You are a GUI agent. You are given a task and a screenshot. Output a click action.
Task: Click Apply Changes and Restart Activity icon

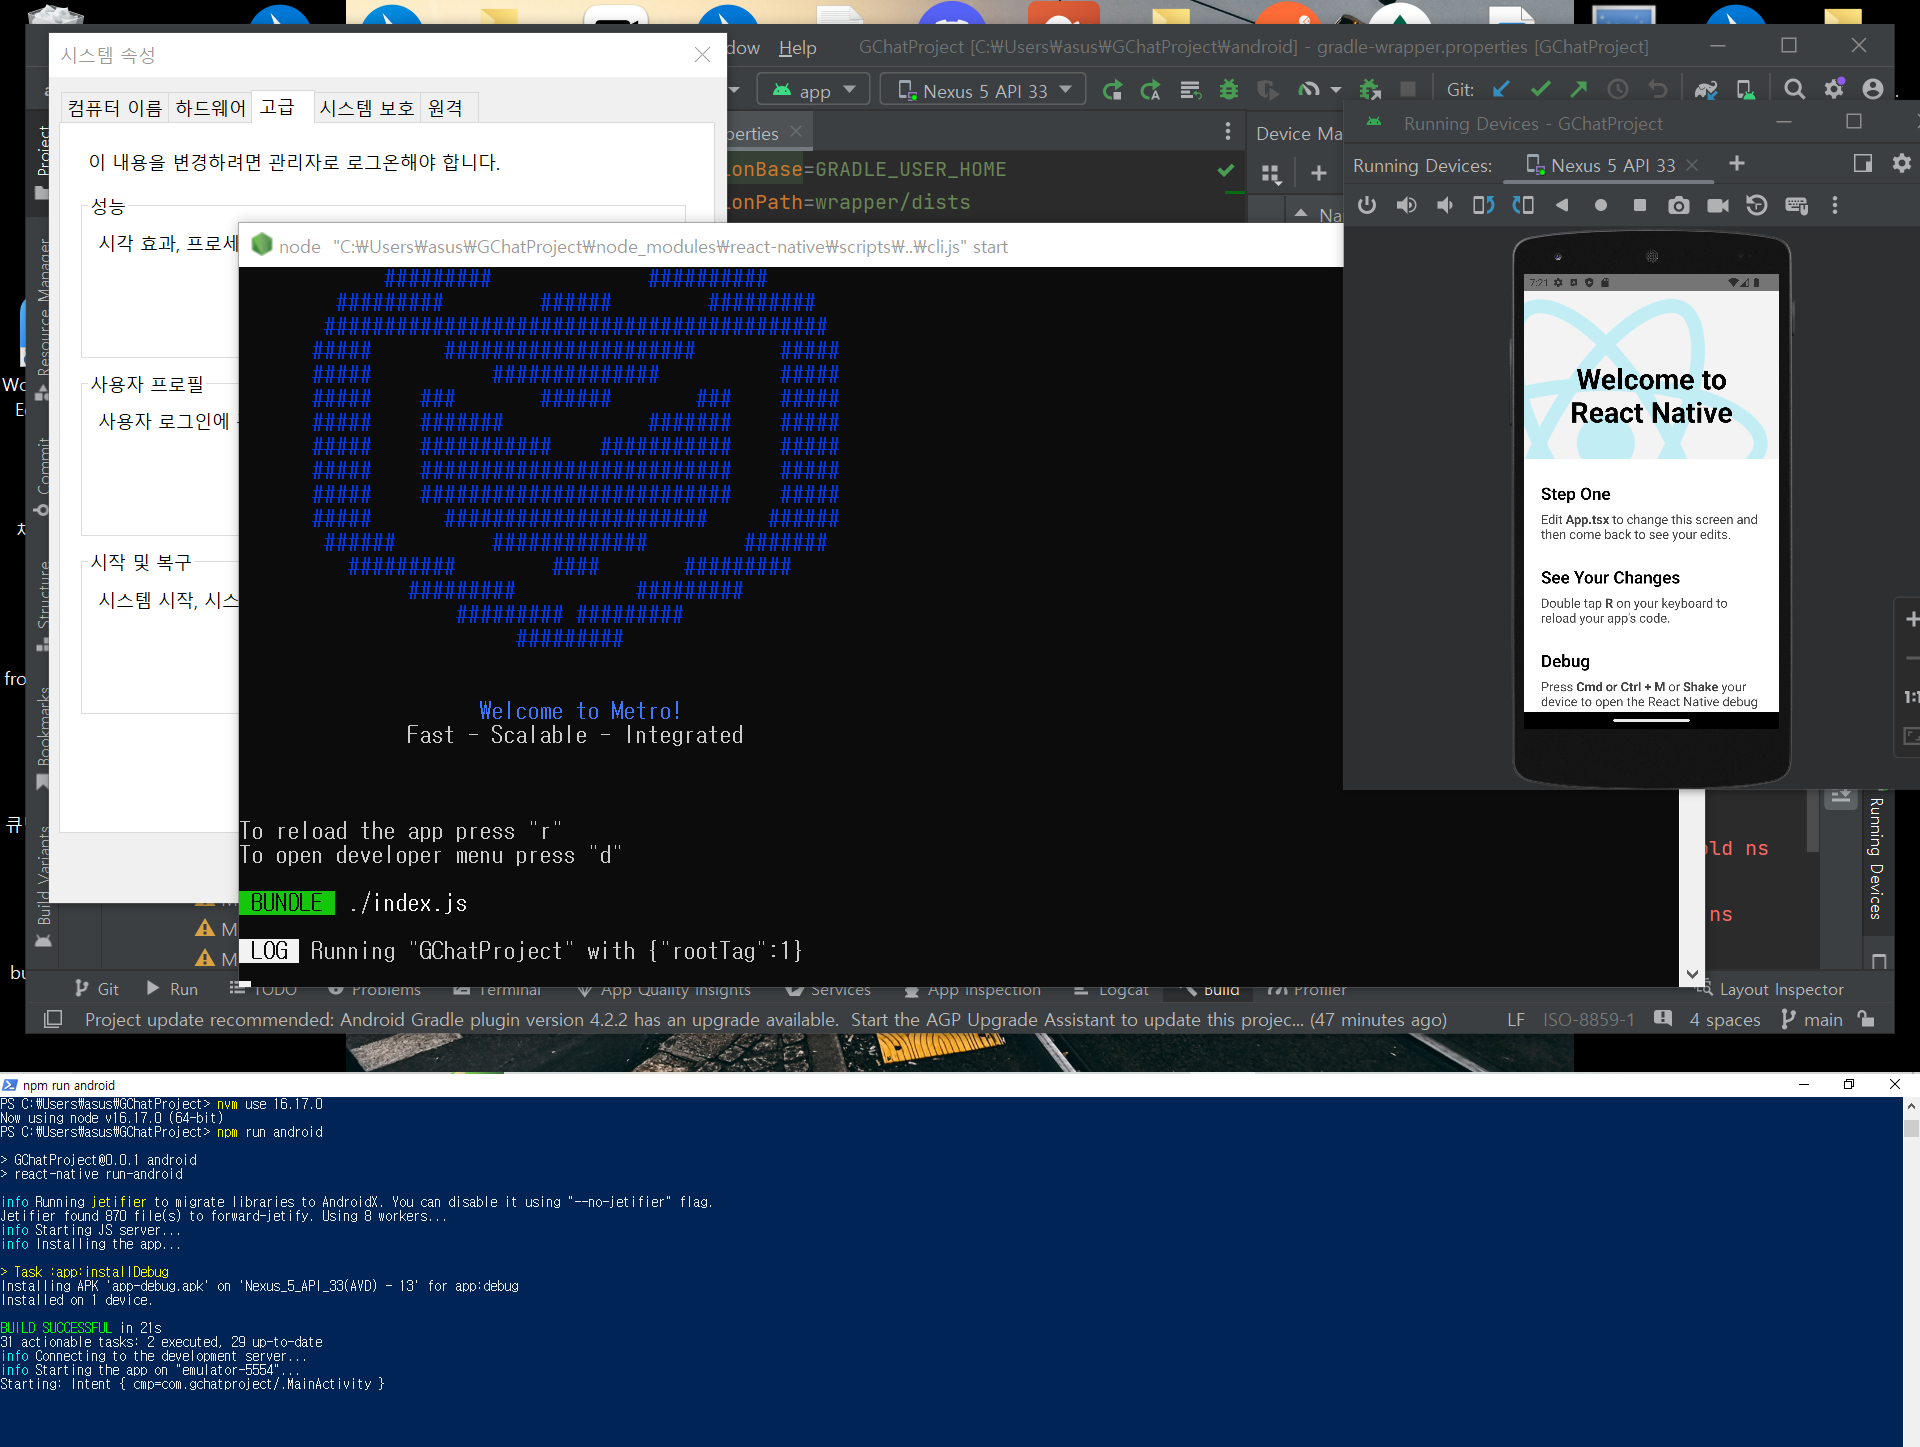coord(1151,90)
